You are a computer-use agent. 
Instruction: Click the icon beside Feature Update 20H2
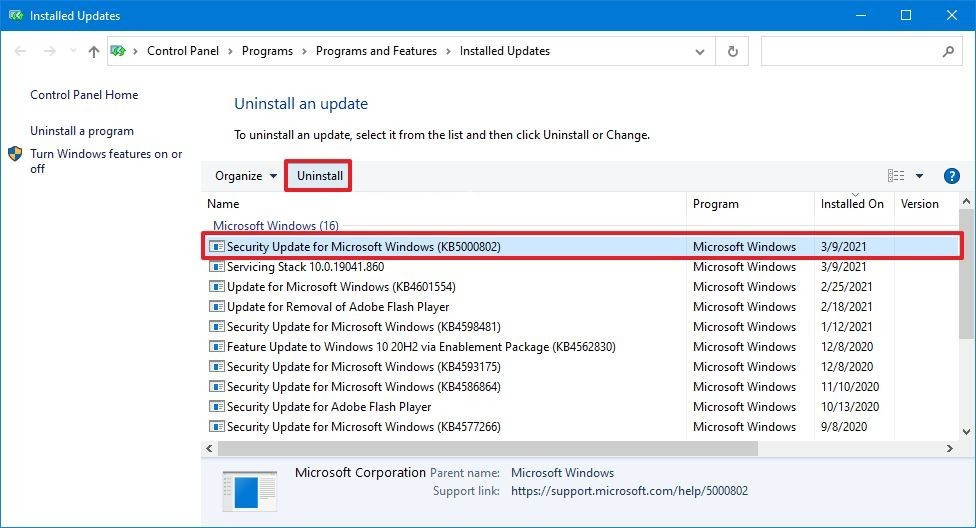[x=216, y=346]
